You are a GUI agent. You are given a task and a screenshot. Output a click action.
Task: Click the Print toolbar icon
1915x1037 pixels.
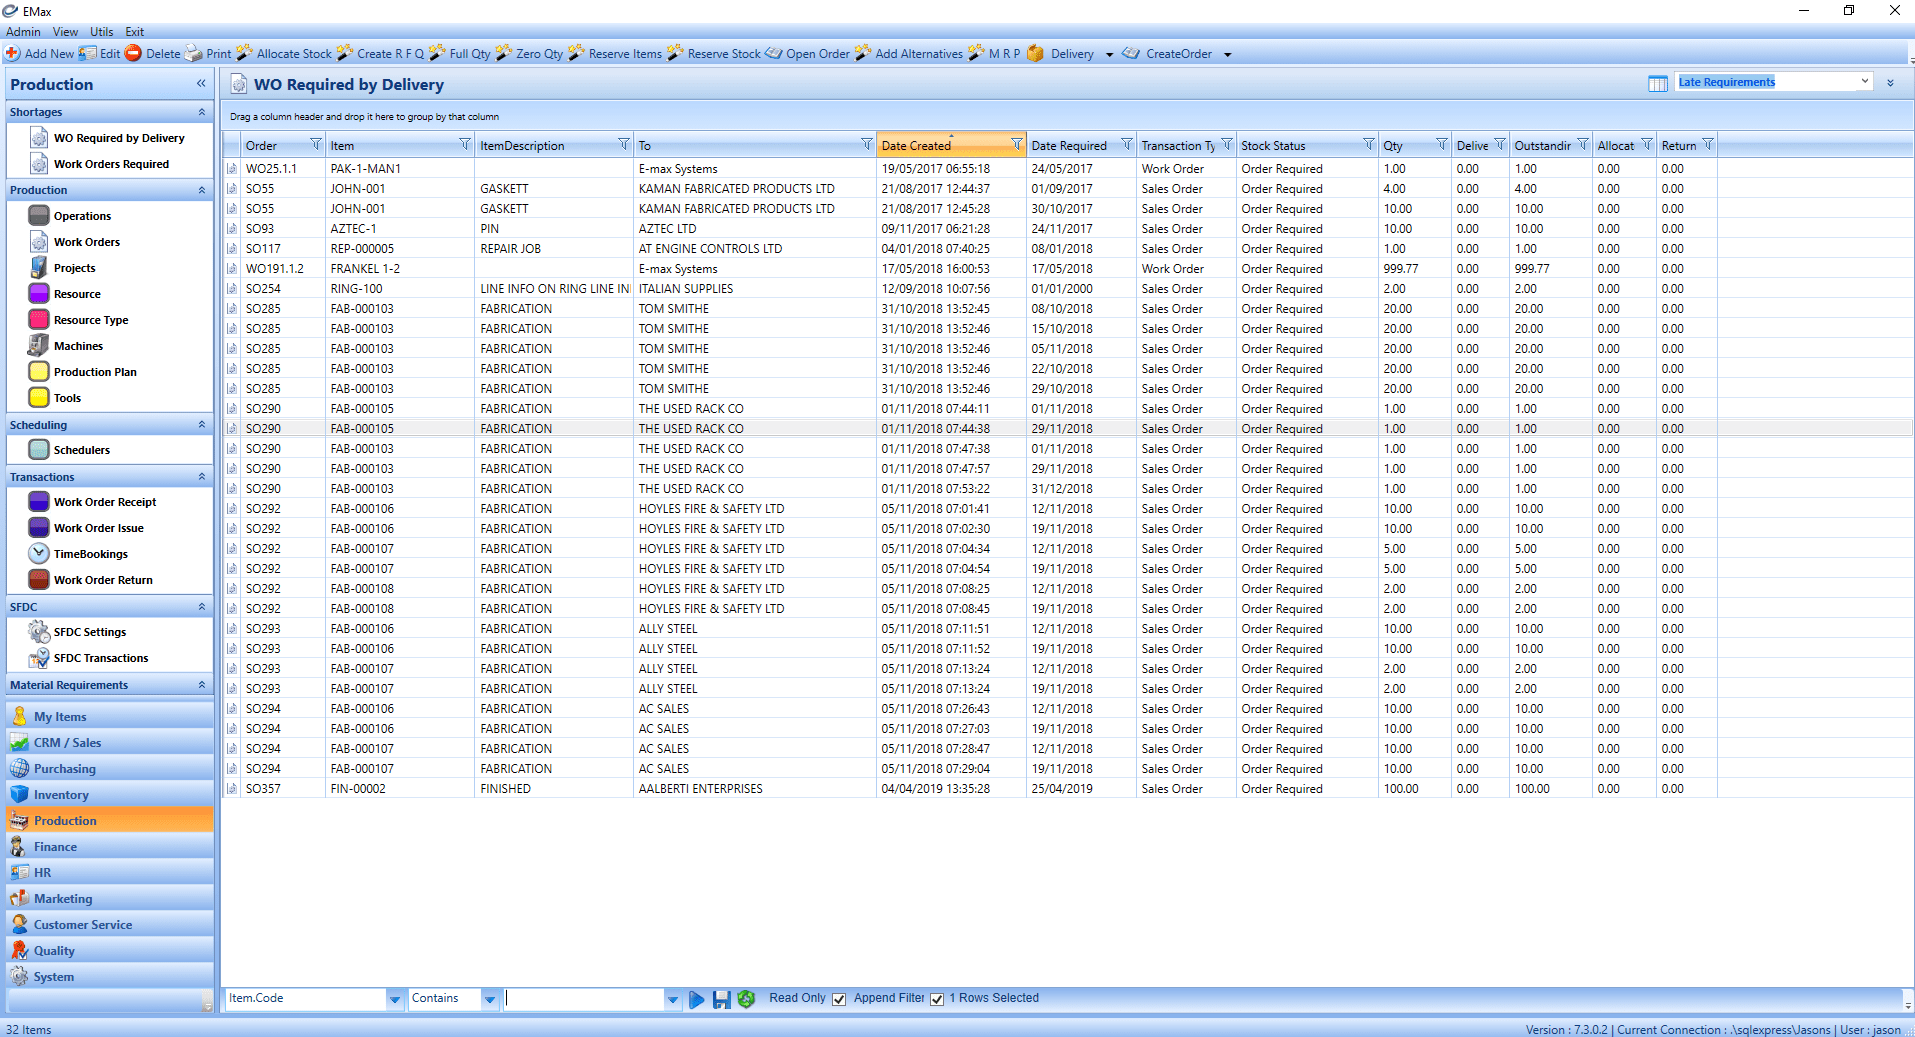194,54
